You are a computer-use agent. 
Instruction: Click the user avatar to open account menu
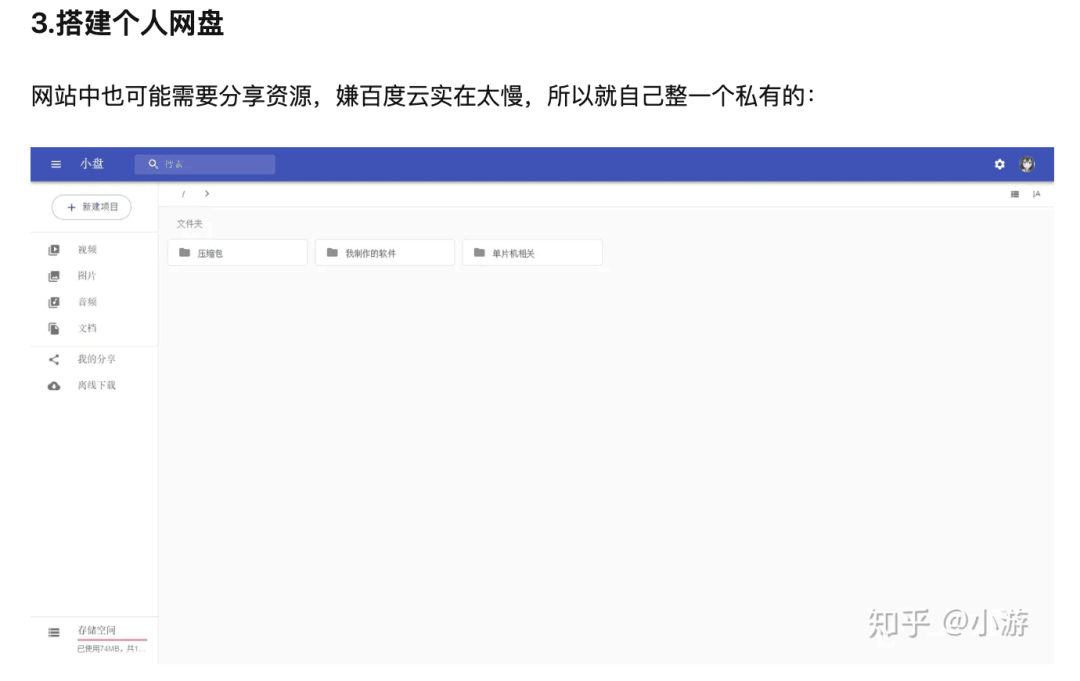click(1027, 164)
